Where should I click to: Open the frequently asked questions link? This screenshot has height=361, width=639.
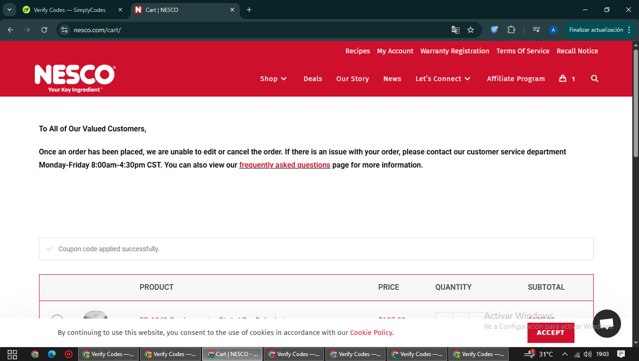click(284, 165)
